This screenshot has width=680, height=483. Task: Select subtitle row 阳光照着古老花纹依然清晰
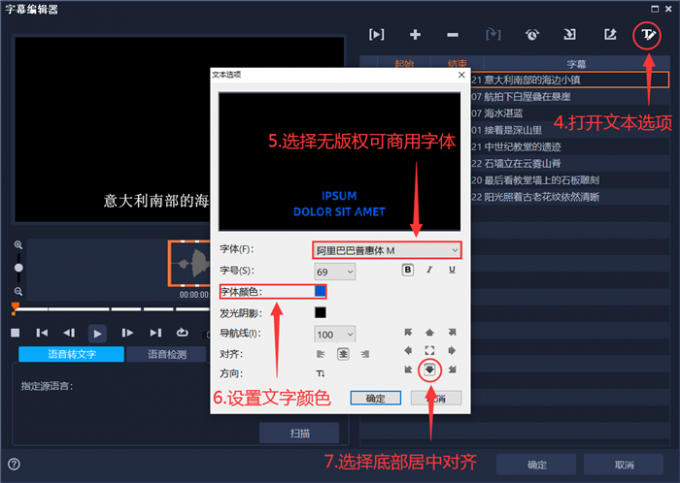pos(570,197)
